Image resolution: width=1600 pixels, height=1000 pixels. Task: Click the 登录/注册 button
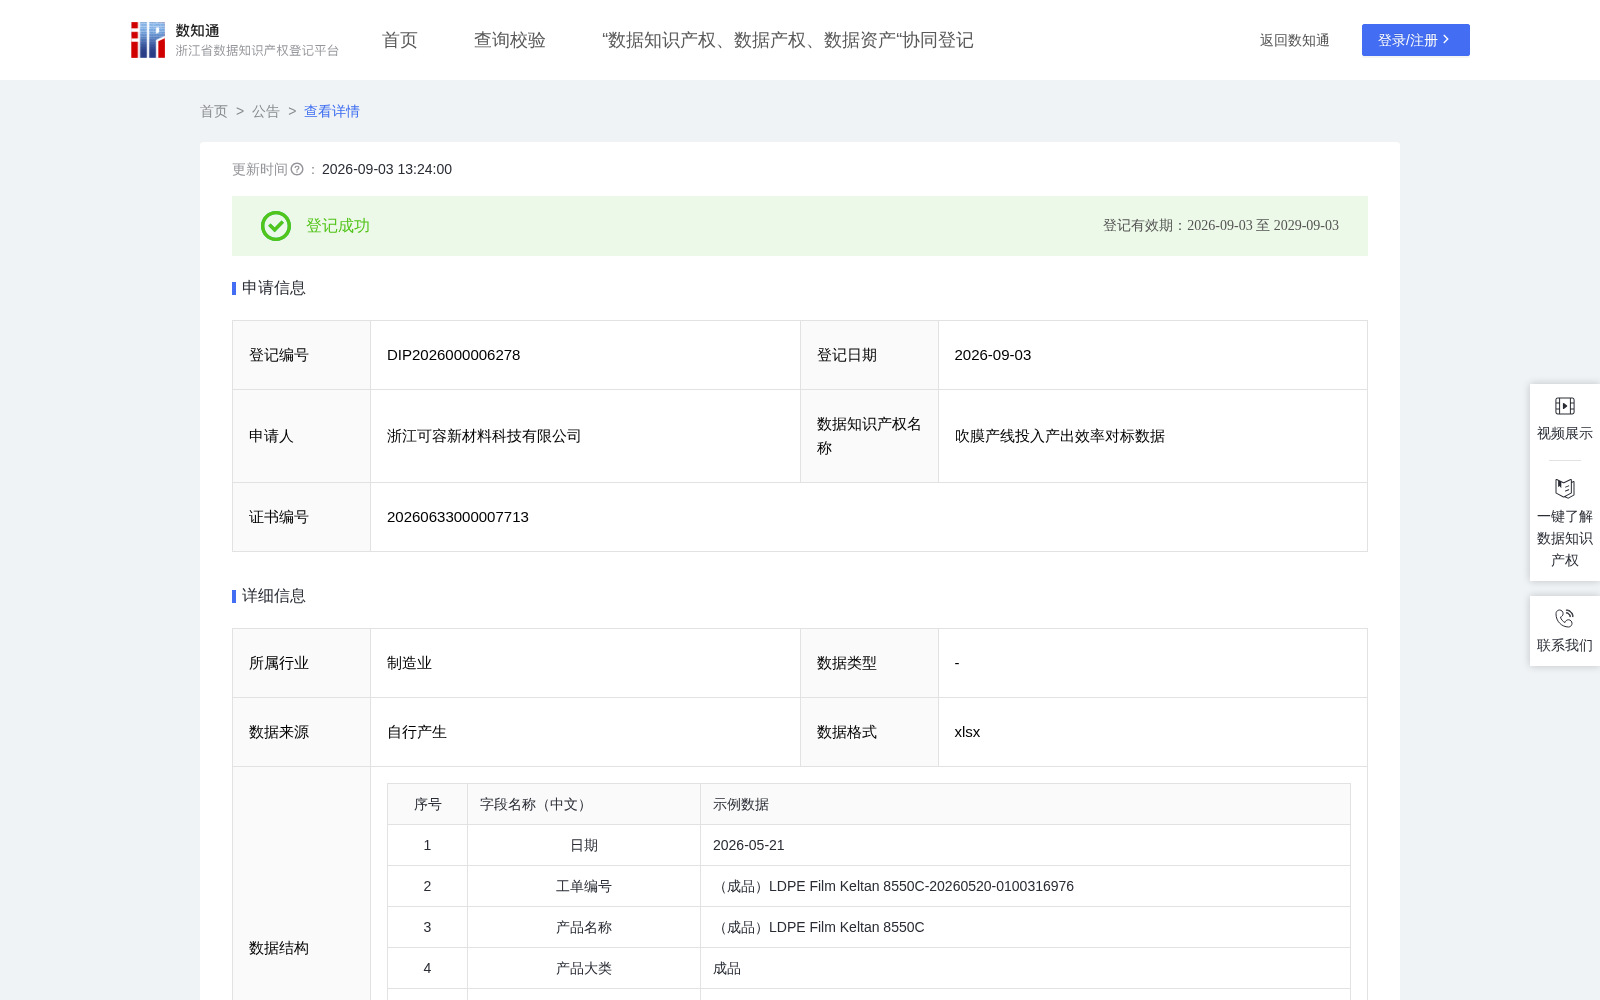pos(1416,40)
